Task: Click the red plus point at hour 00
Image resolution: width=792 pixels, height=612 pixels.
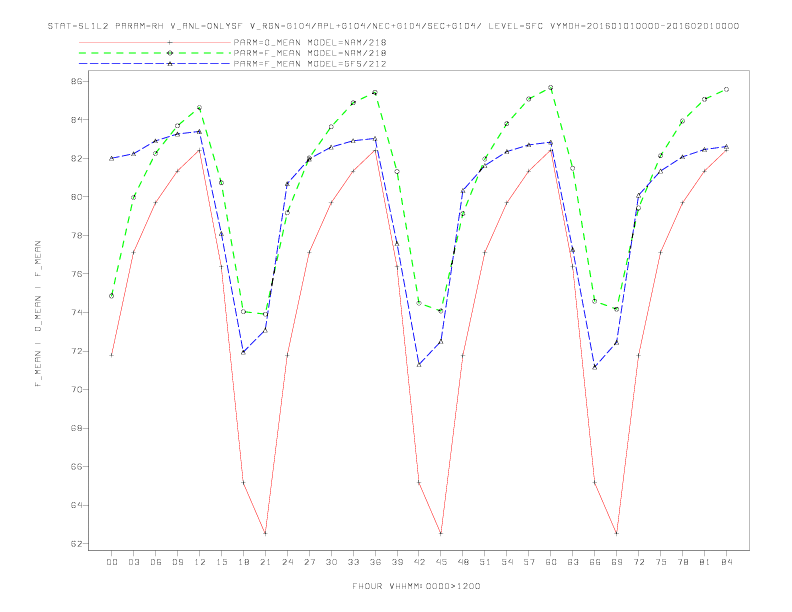Action: tap(112, 355)
